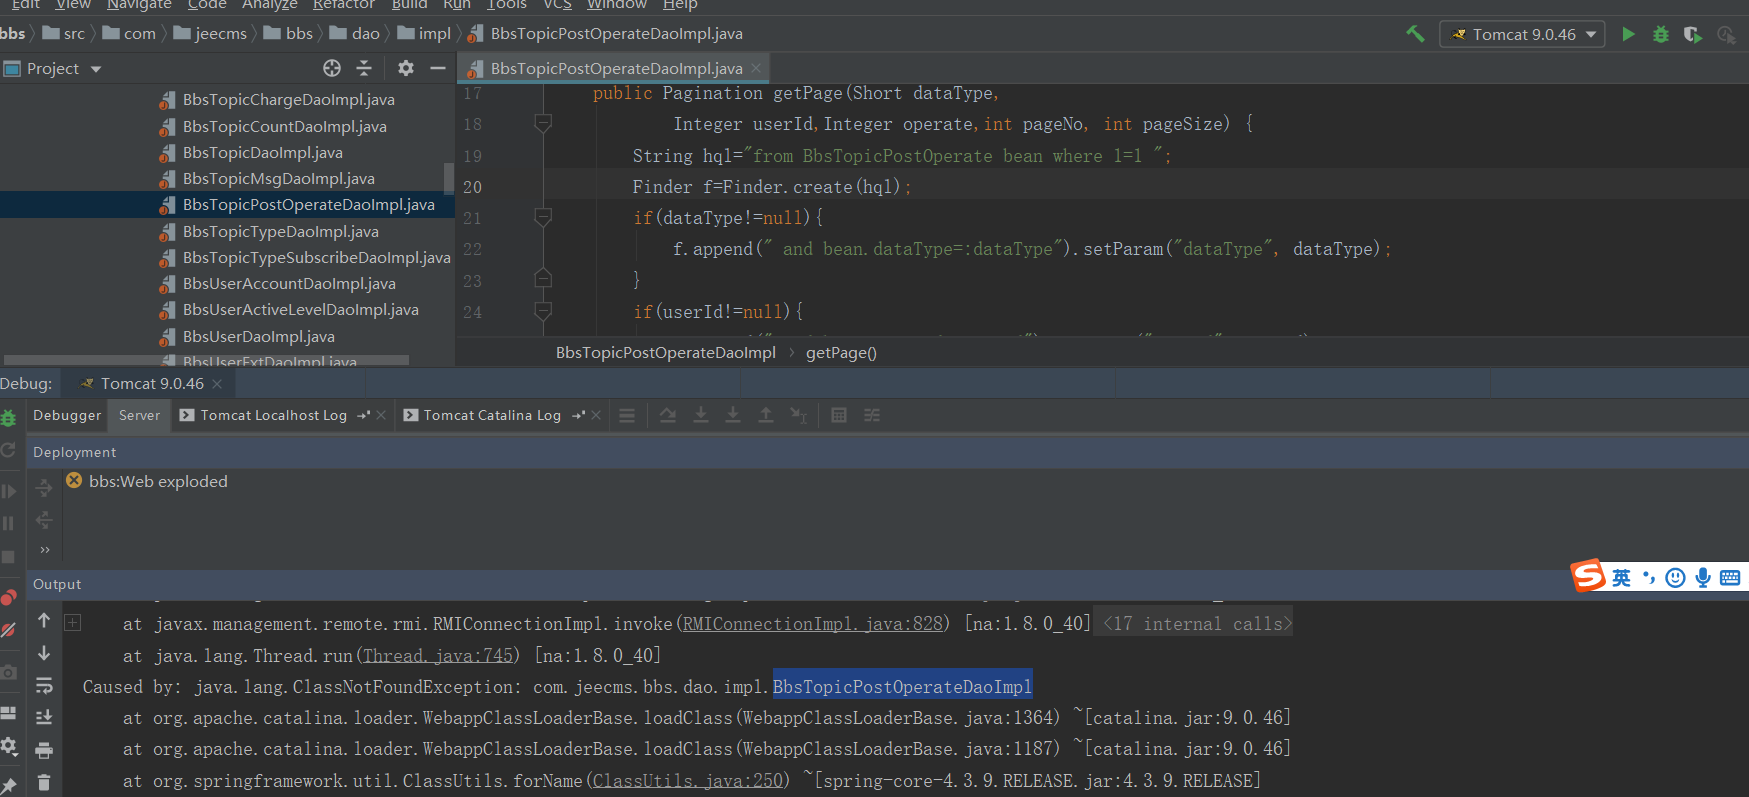Start debugging with the green bug icon
The height and width of the screenshot is (797, 1749).
pos(1660,34)
